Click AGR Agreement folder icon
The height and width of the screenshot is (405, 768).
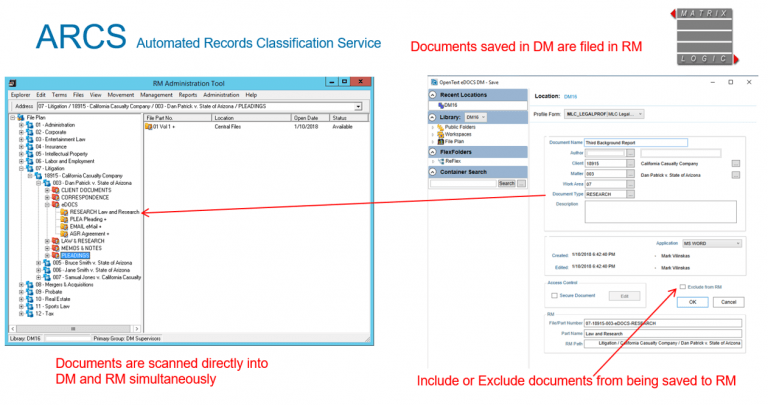point(64,234)
